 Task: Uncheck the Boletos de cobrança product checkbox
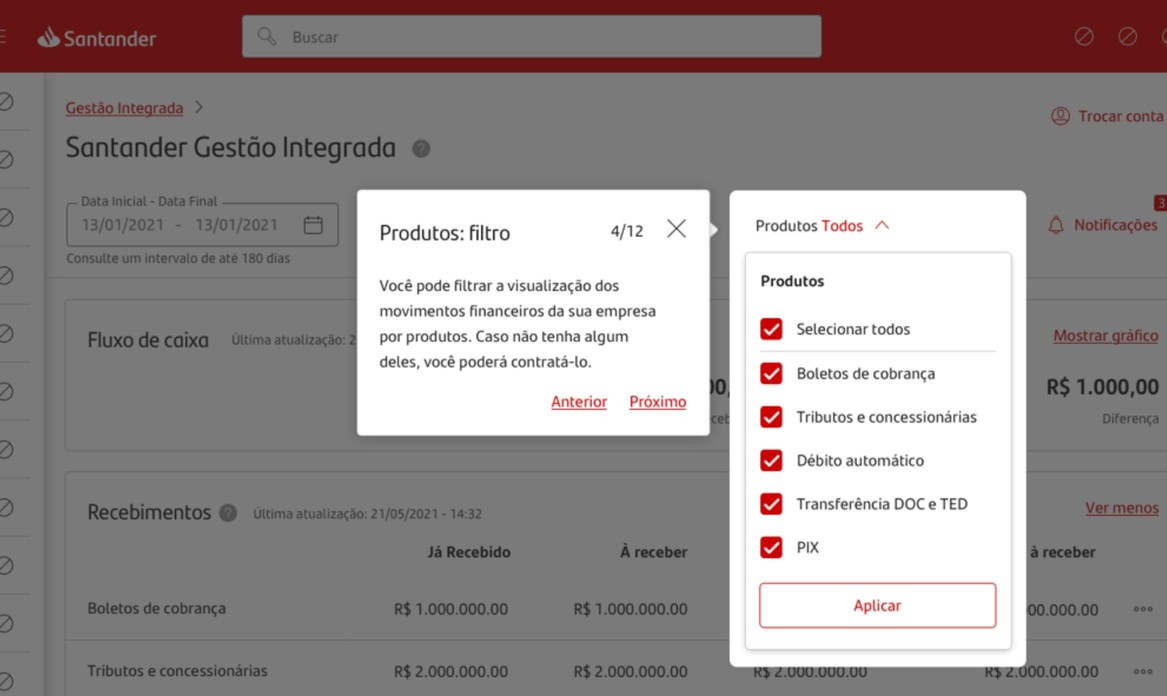(x=771, y=373)
